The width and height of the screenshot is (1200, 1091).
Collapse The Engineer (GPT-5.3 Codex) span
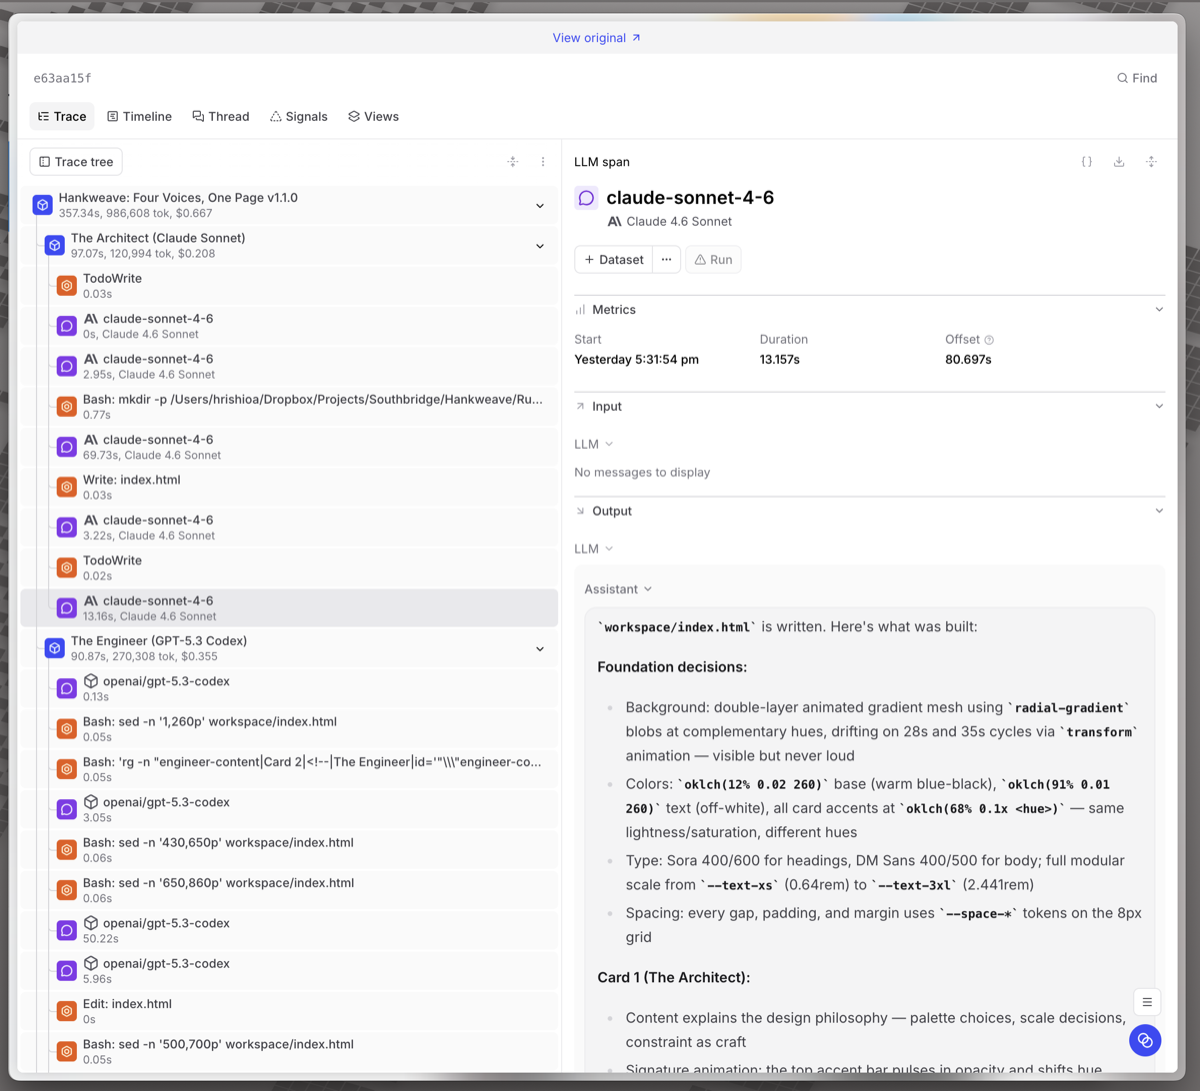click(x=540, y=649)
